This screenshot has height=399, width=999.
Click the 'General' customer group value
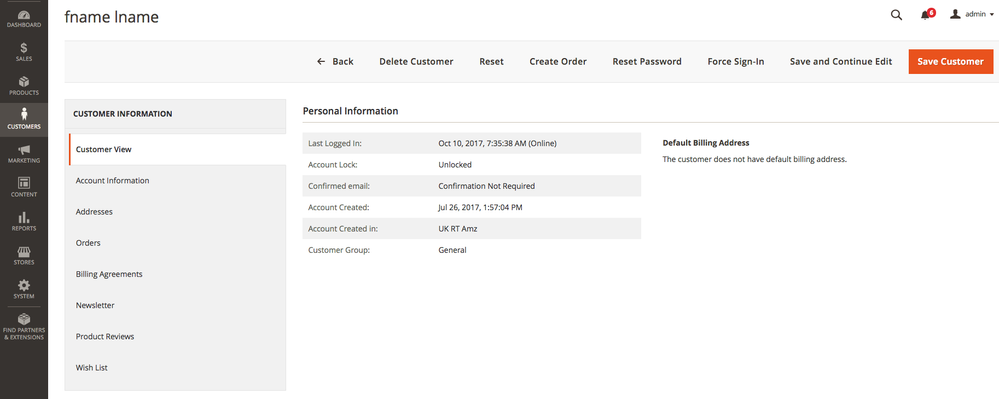coord(452,250)
